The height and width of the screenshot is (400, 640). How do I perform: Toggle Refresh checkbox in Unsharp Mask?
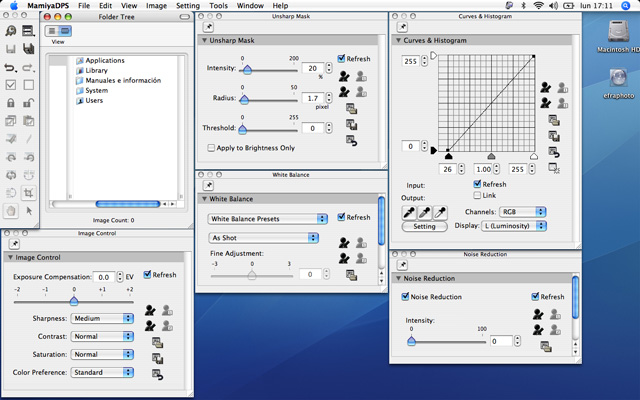pos(341,58)
